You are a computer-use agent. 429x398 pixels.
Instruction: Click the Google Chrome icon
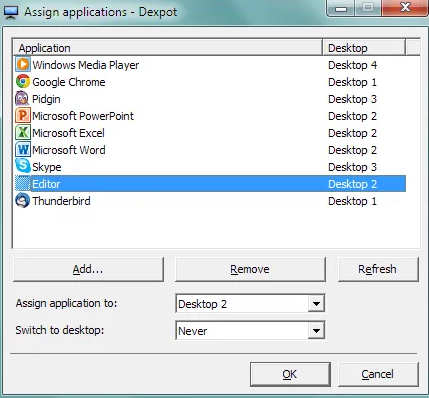point(23,82)
